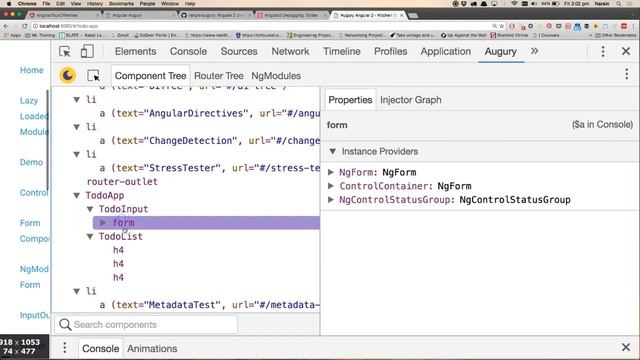The height and width of the screenshot is (360, 640).
Task: Select the drawer Console tab
Action: pyautogui.click(x=100, y=349)
